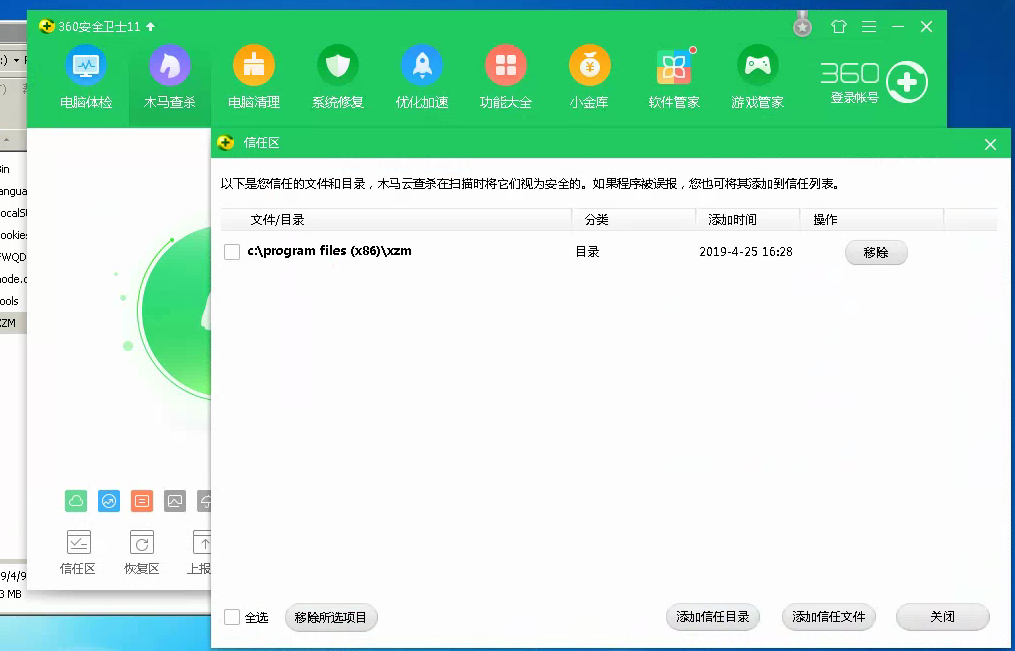The image size is (1015, 651).
Task: Click the 添加信任目录 button
Action: pyautogui.click(x=713, y=617)
